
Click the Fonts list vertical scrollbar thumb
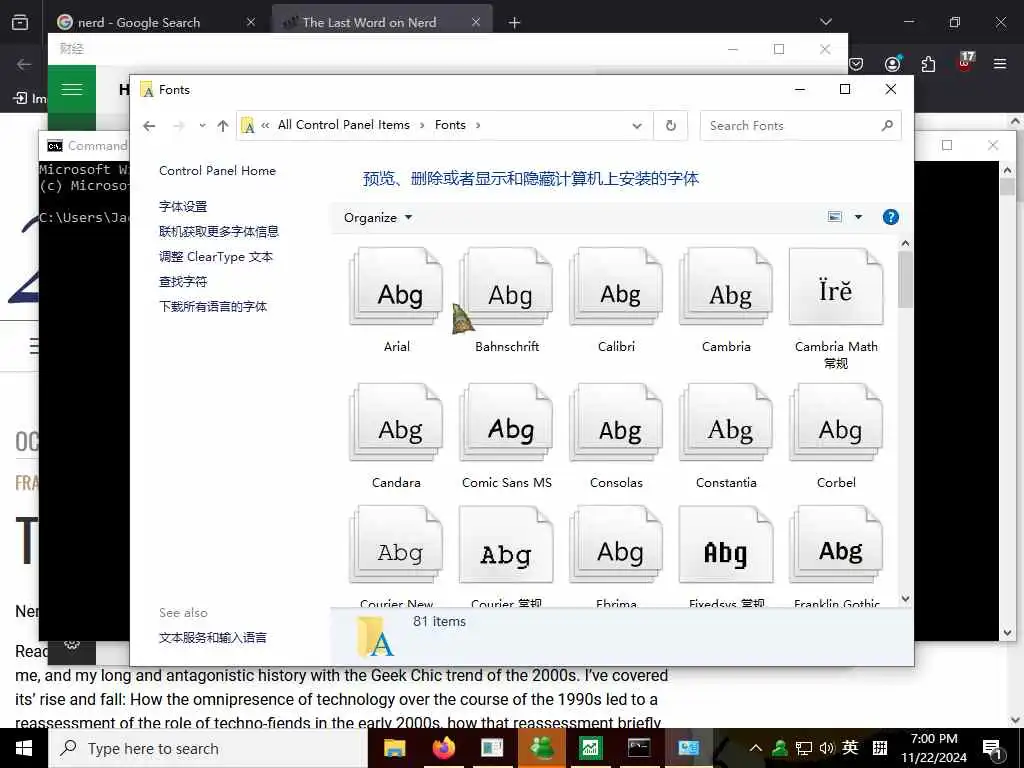pos(905,279)
